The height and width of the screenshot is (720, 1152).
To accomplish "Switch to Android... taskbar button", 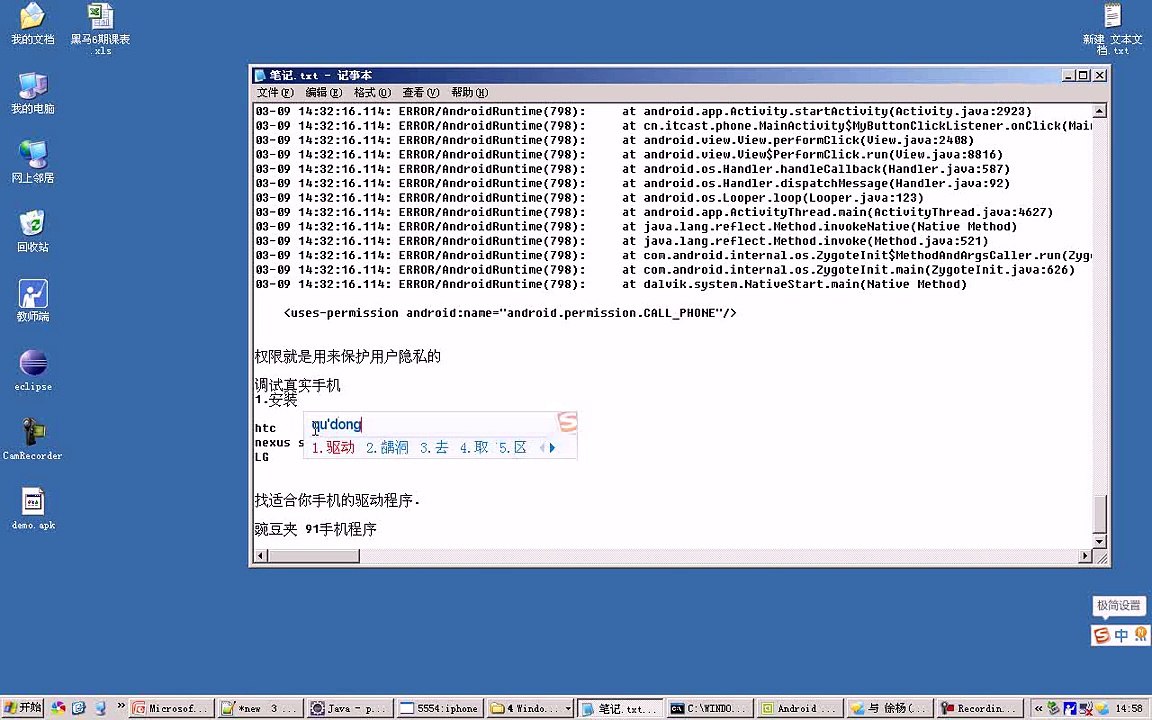I will pyautogui.click(x=799, y=708).
